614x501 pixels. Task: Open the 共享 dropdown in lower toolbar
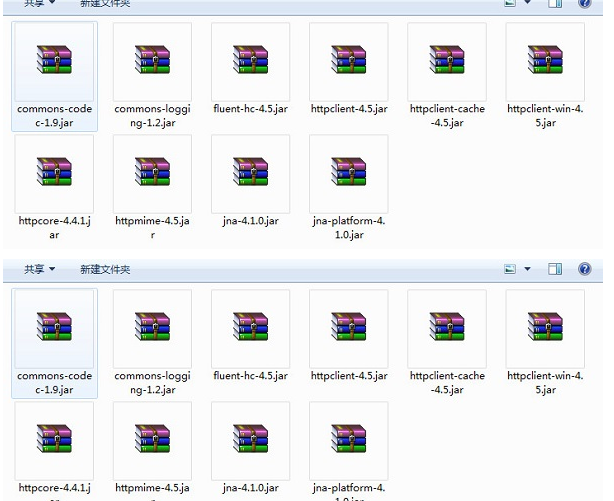[x=40, y=269]
